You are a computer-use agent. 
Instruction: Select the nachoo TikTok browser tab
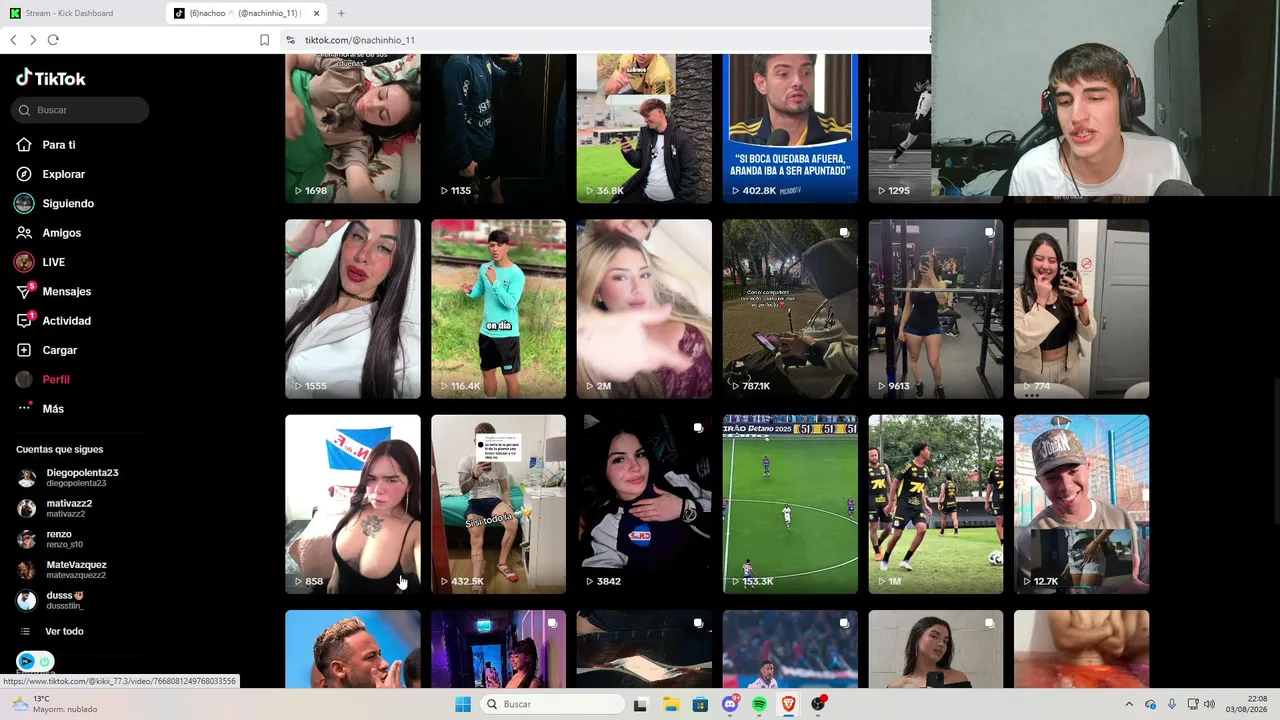[x=247, y=13]
